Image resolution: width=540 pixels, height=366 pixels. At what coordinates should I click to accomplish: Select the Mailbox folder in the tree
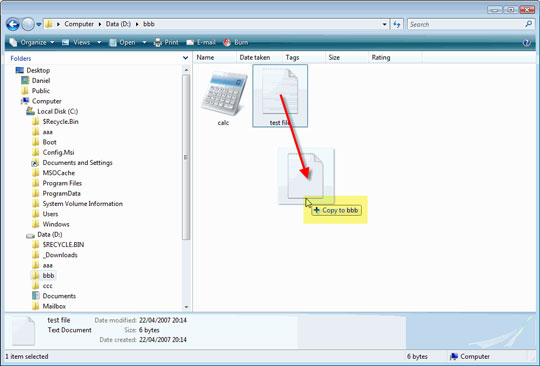49,306
